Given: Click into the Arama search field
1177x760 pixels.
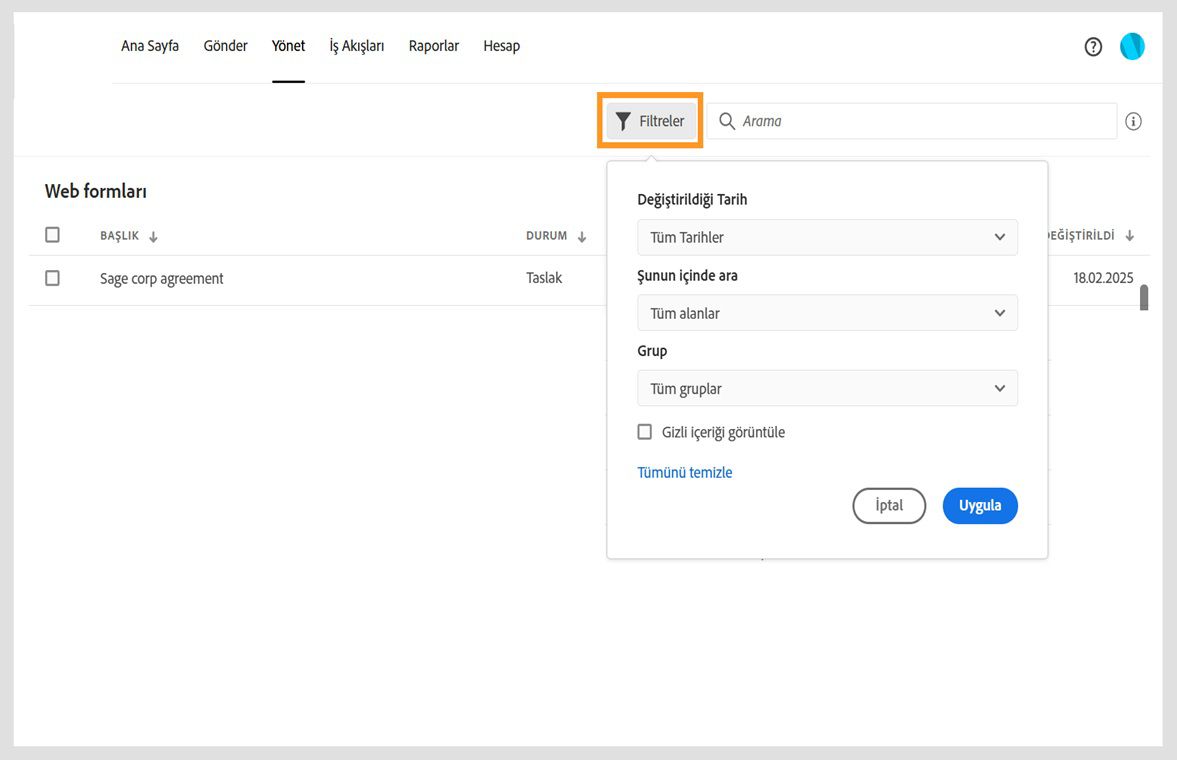Looking at the screenshot, I should click(x=925, y=121).
